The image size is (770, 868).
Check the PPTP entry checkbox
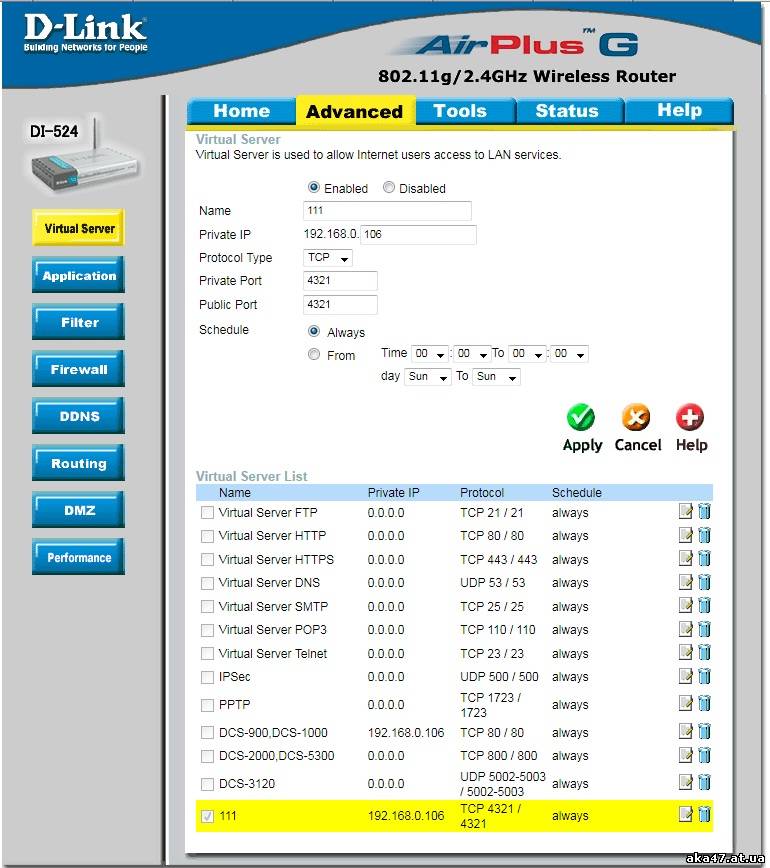tap(207, 705)
